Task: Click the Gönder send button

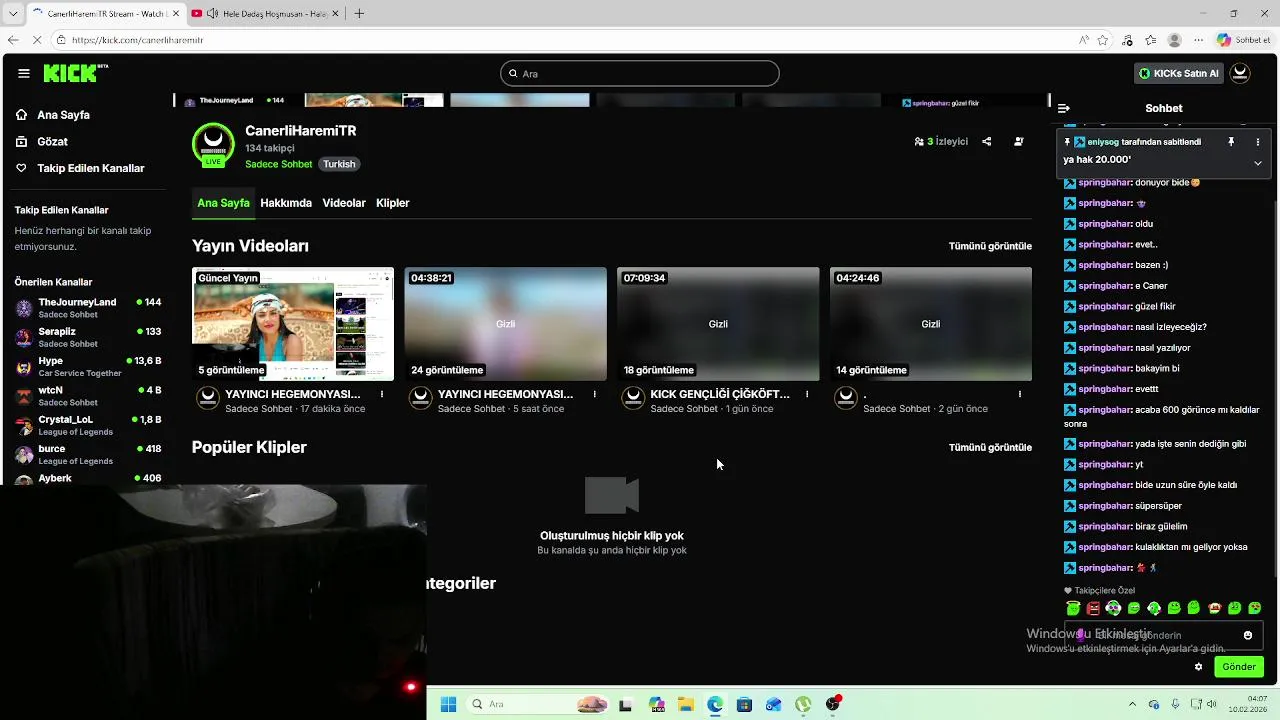Action: coord(1239,667)
